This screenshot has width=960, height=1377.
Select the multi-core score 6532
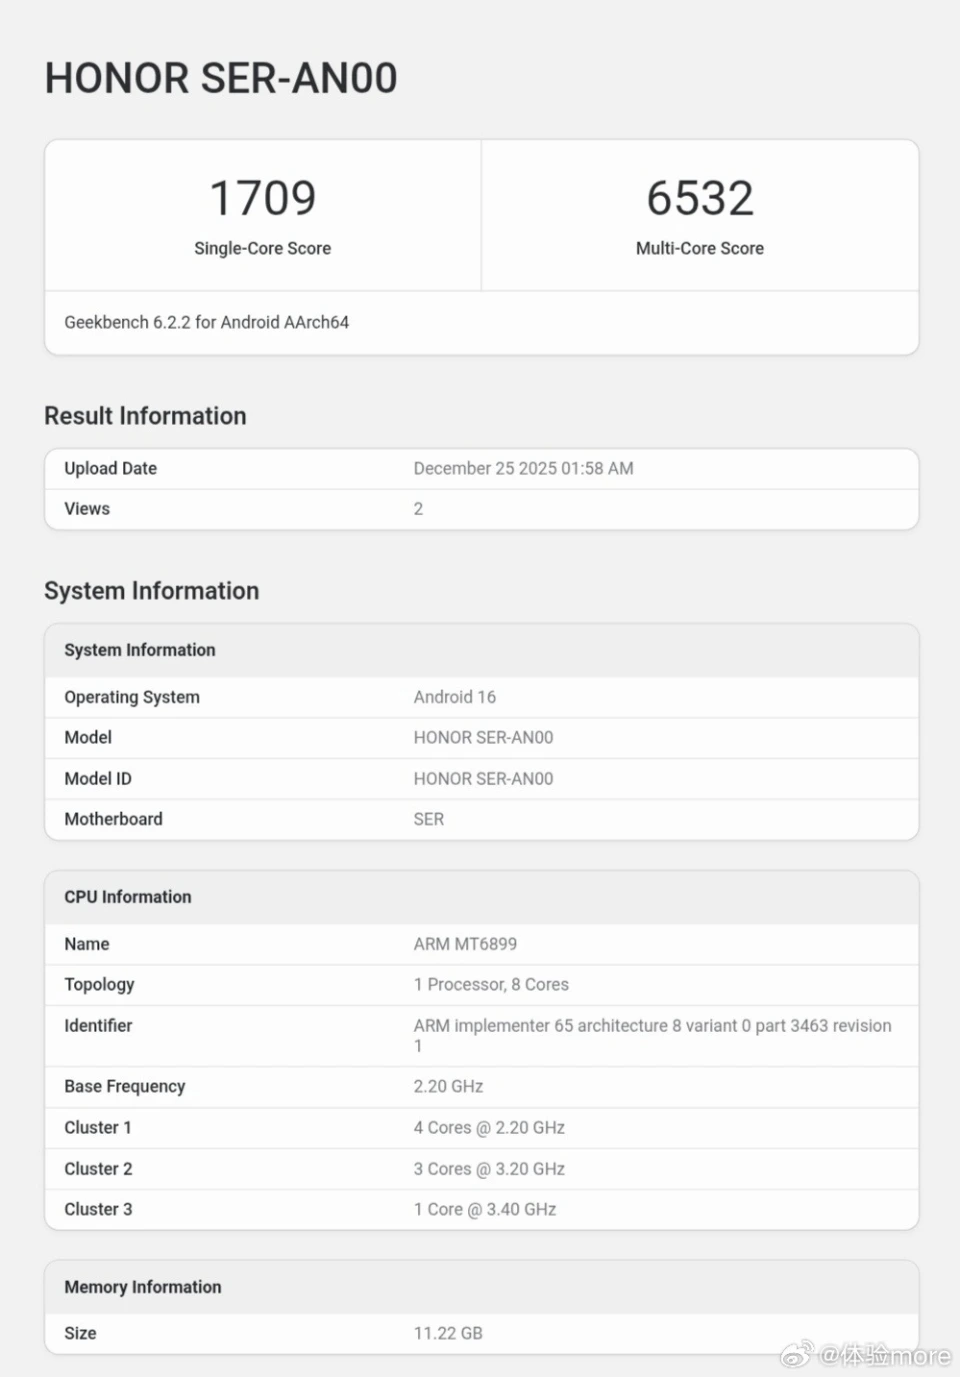tap(699, 198)
